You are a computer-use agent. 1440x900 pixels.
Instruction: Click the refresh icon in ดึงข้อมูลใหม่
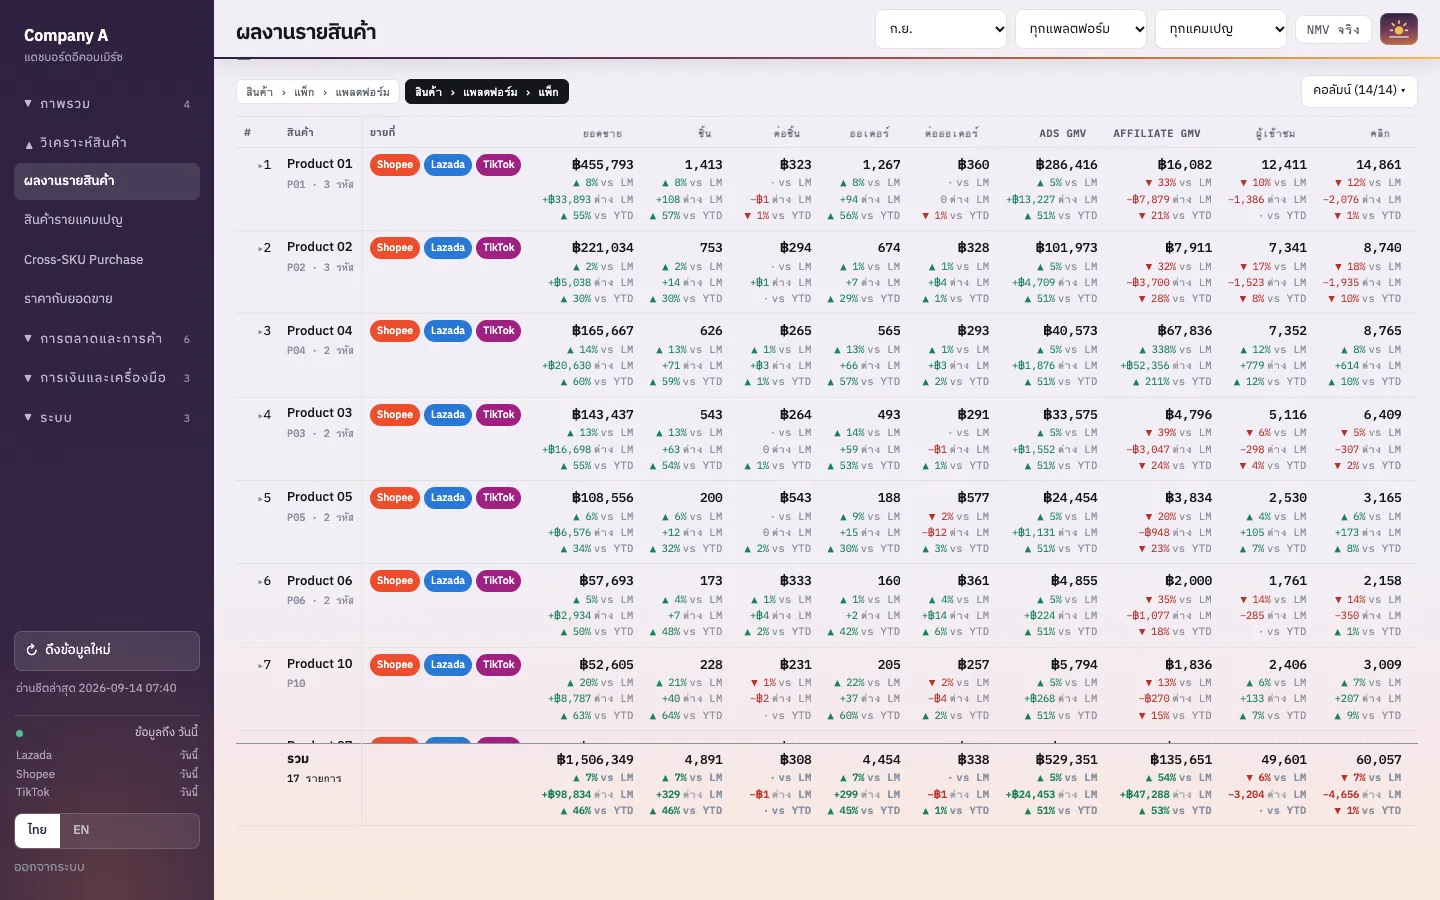(32, 650)
